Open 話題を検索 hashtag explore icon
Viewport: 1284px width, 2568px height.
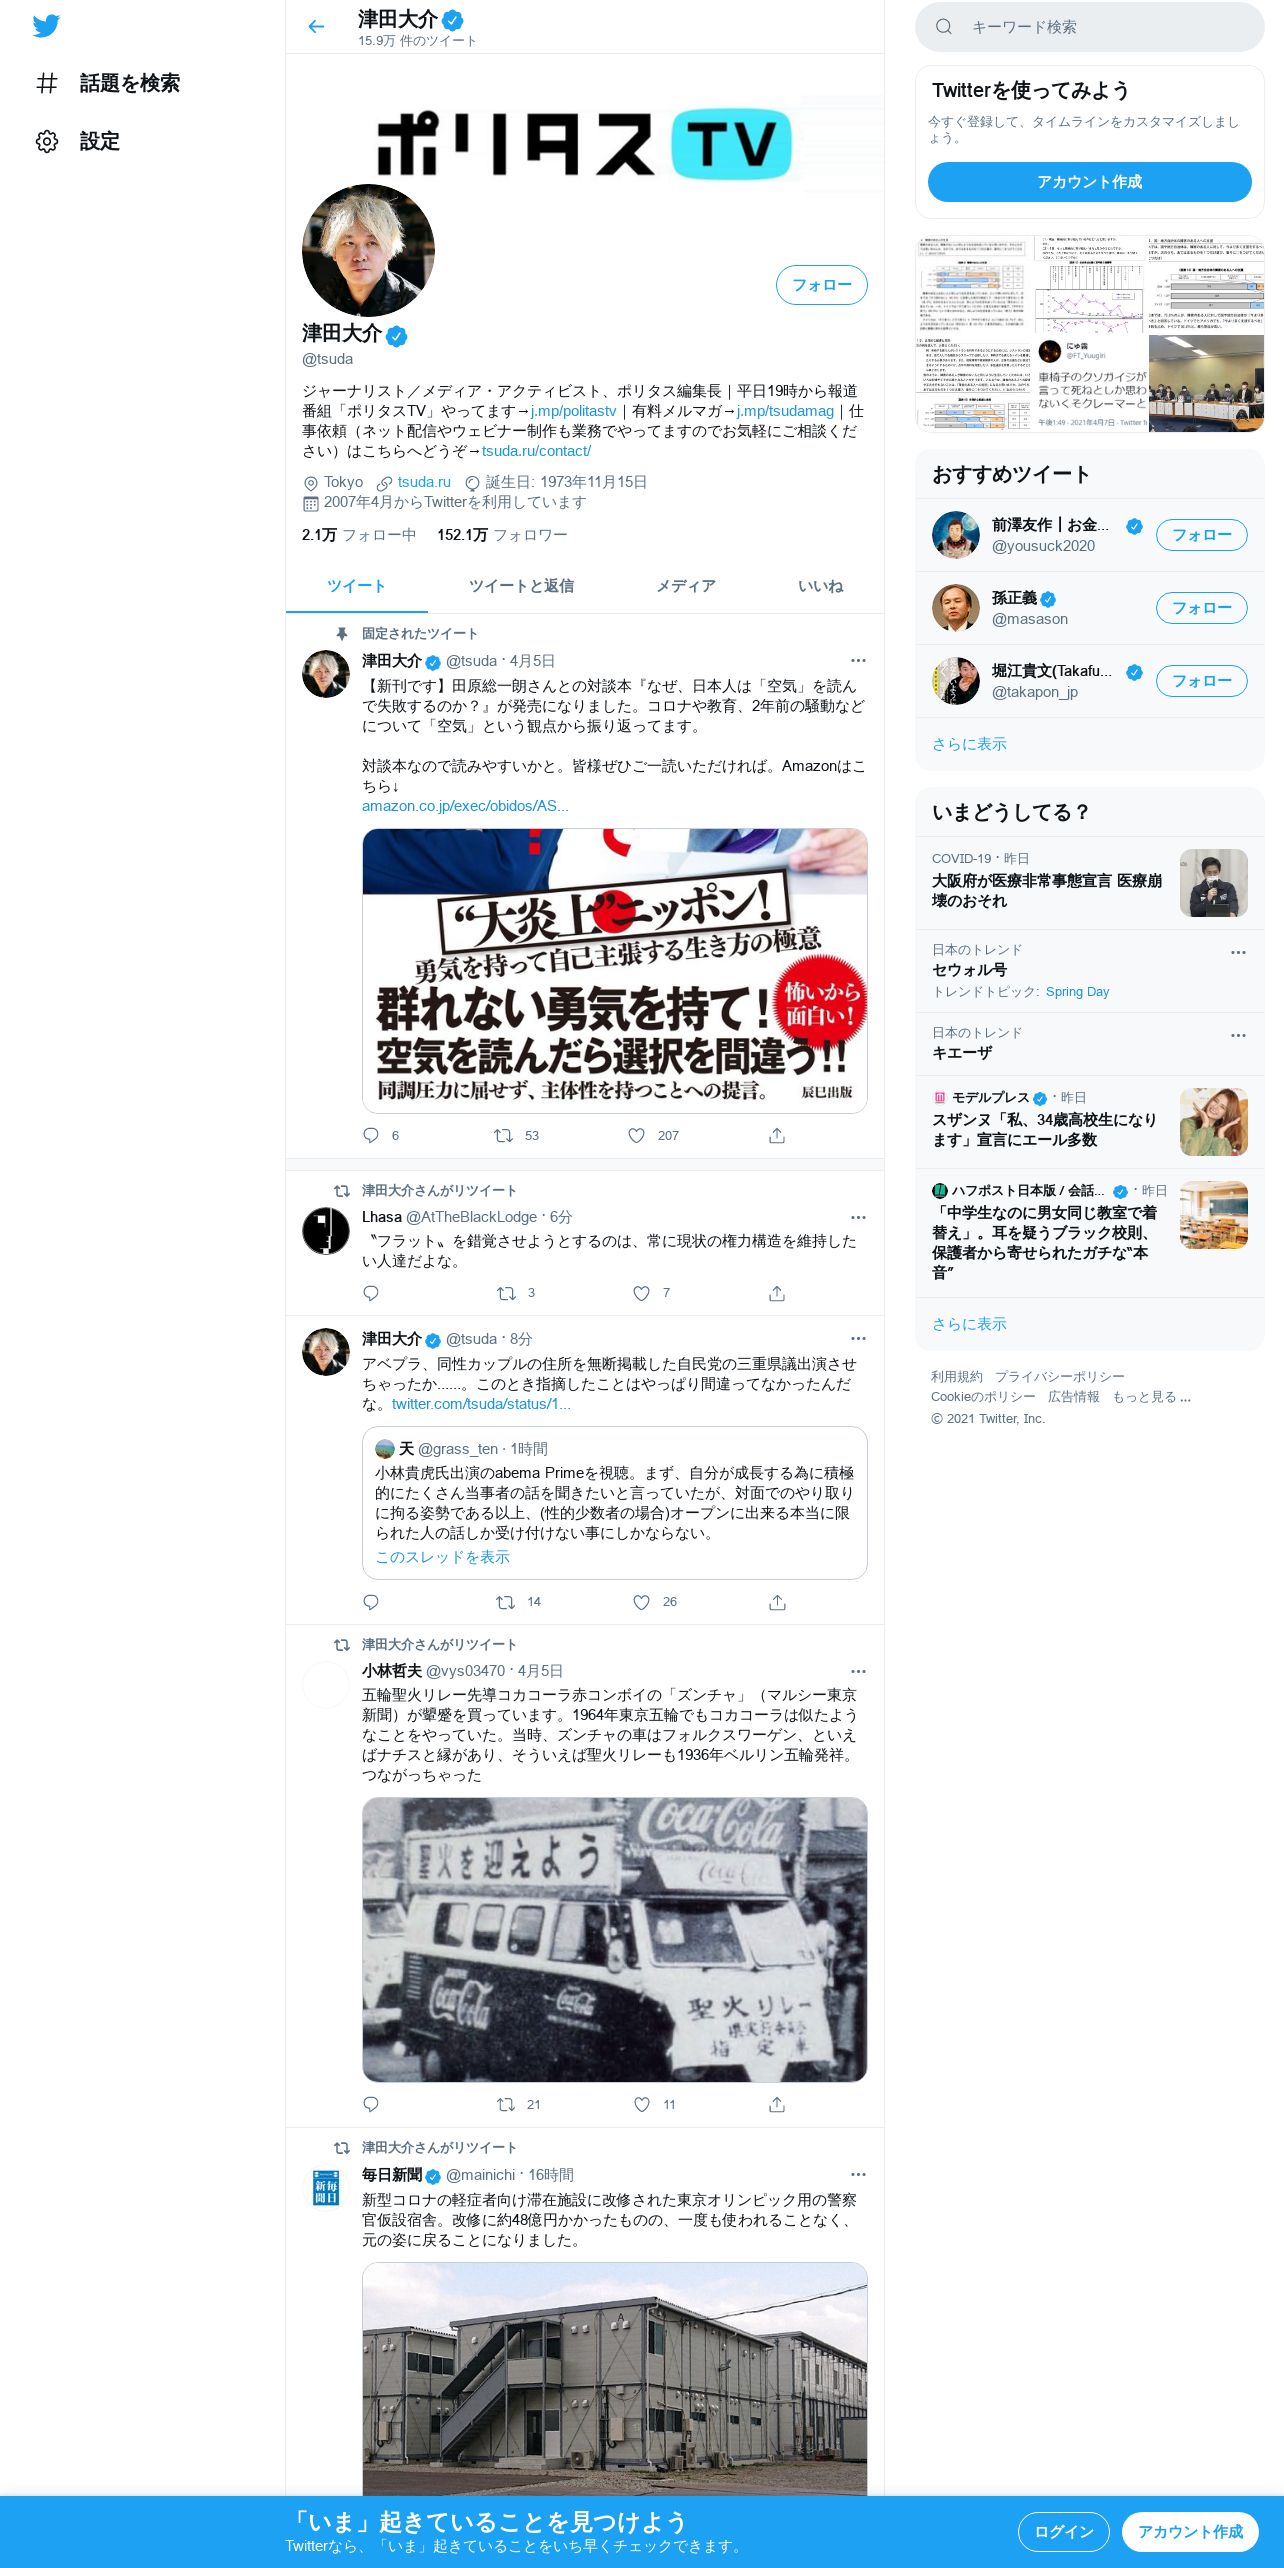point(47,83)
